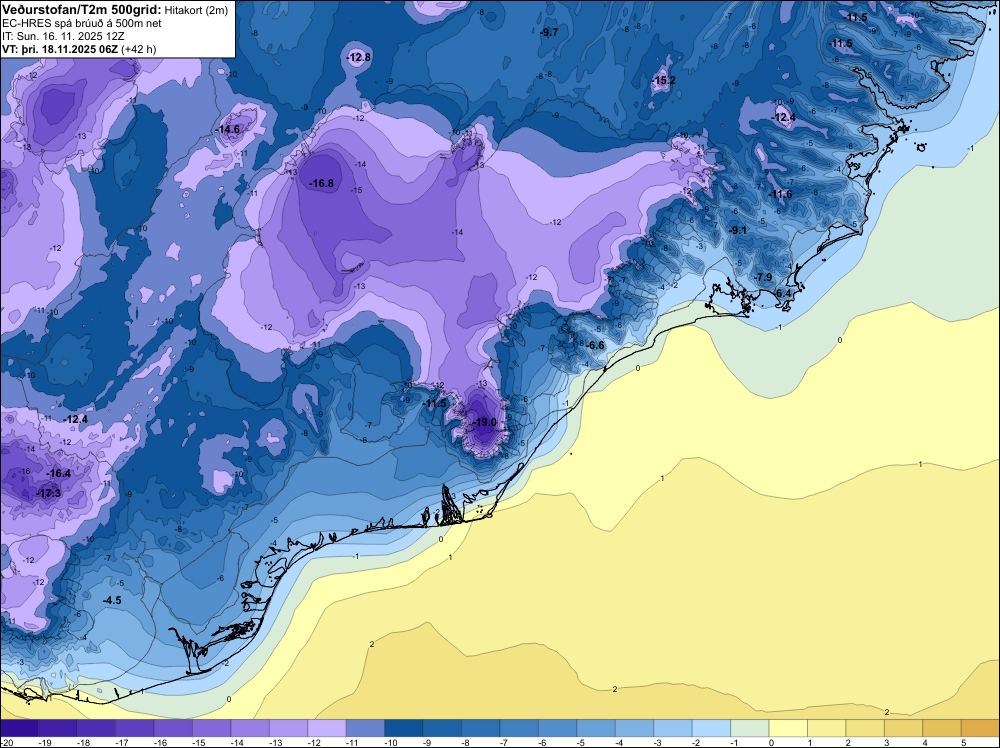Click the map title "Veðurstofan/T2m 500grid"
The width and height of the screenshot is (1000, 748).
point(82,9)
